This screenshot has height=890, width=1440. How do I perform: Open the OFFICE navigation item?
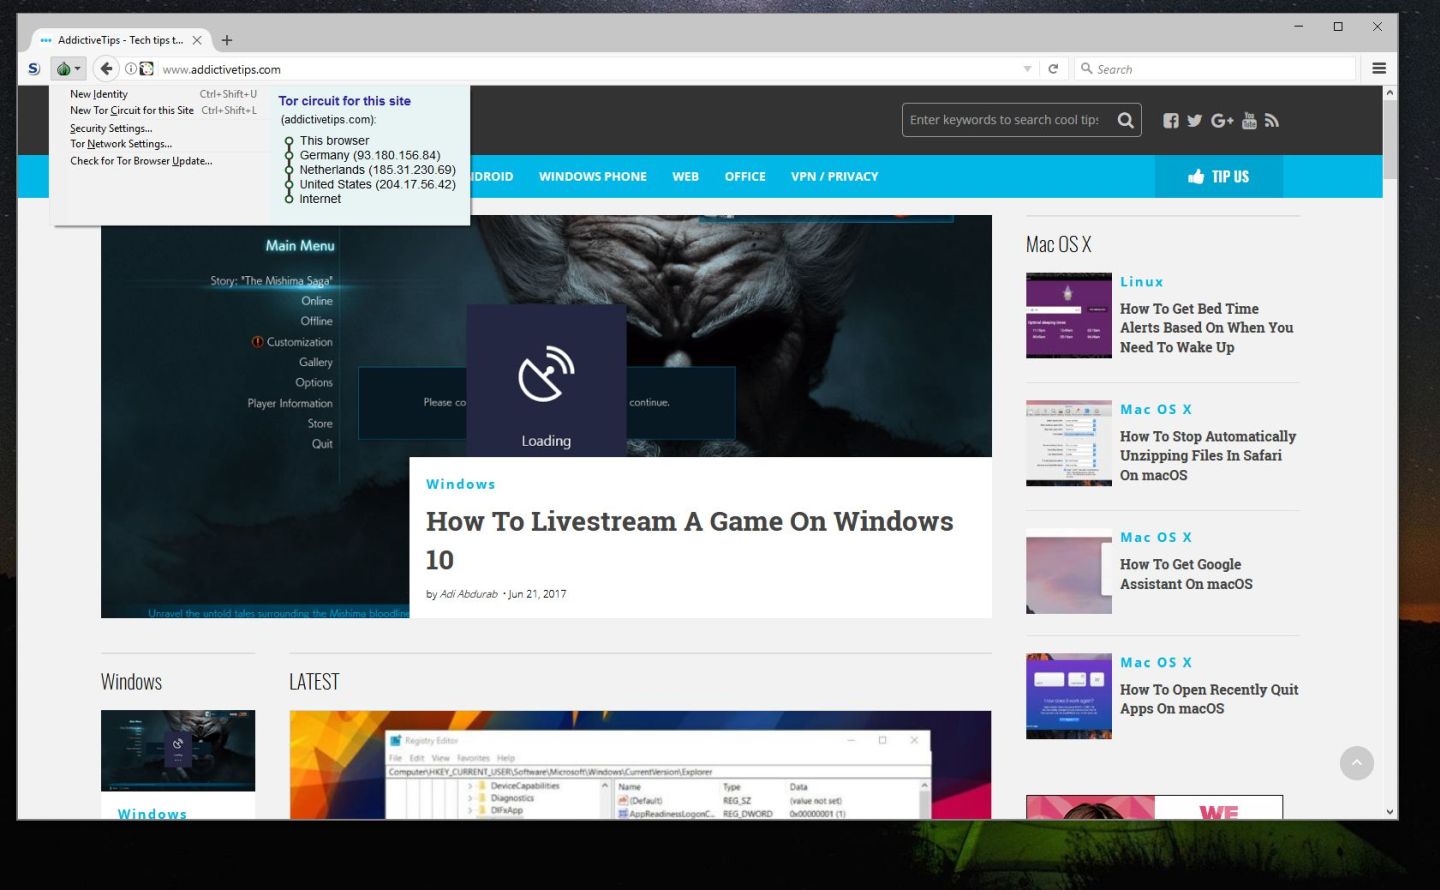coord(745,176)
